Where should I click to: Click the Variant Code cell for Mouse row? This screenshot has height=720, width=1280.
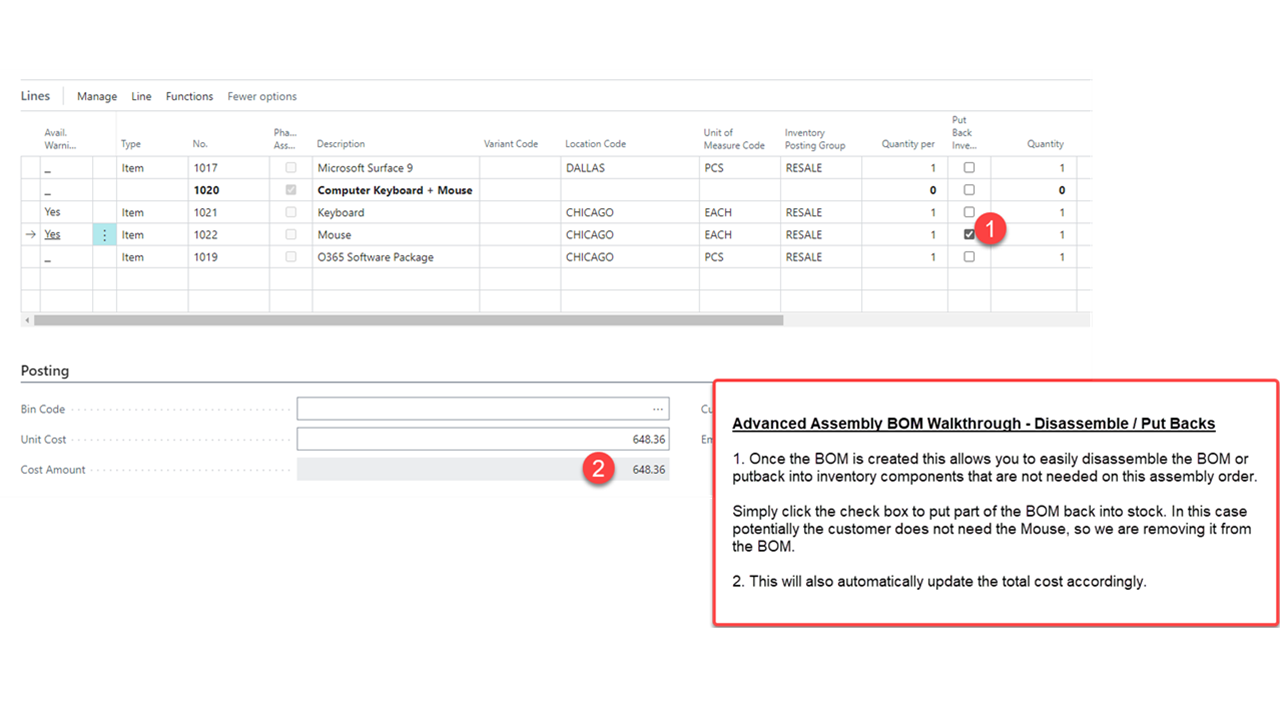click(520, 235)
